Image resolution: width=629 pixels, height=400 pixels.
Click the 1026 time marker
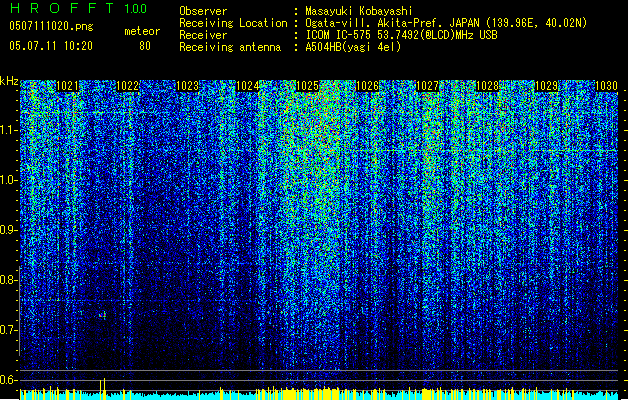tap(367, 86)
